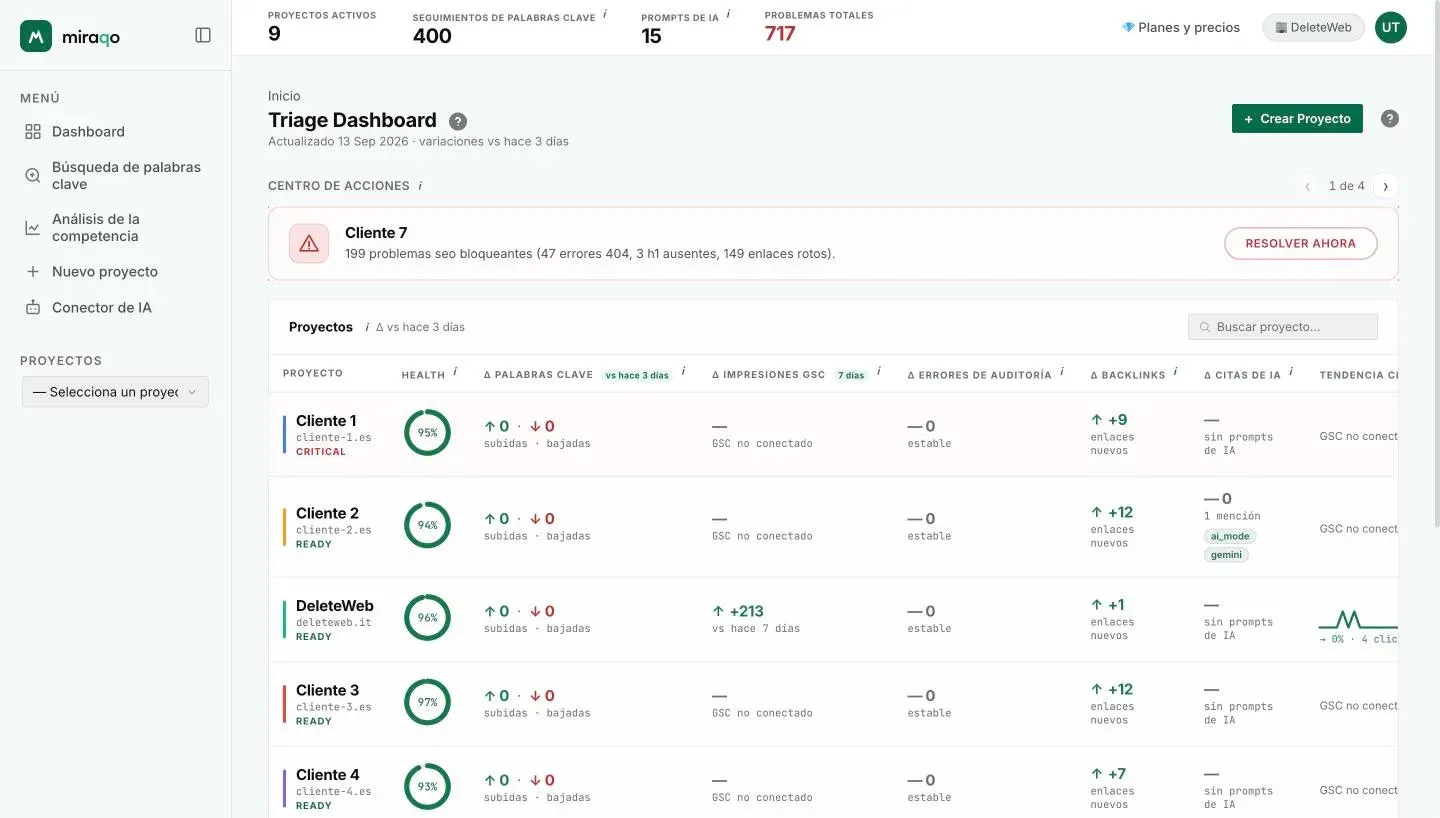
Task: Collapse the sidebar with the panel icon
Action: click(x=203, y=35)
